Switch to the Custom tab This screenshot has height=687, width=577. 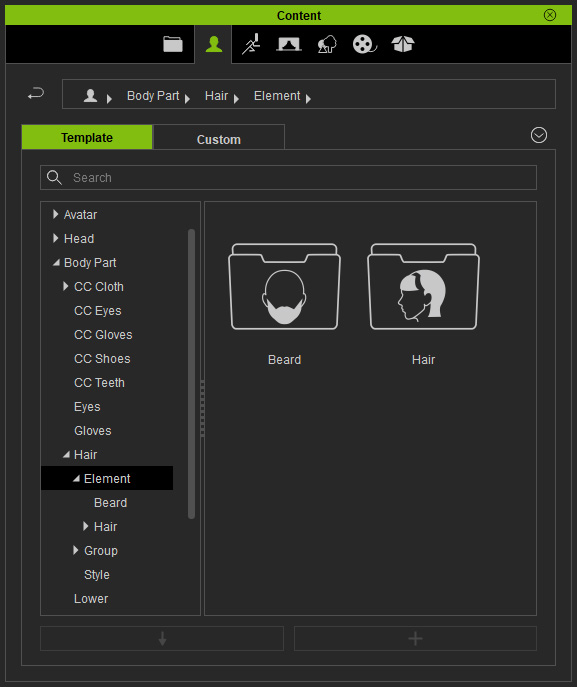[x=219, y=138]
